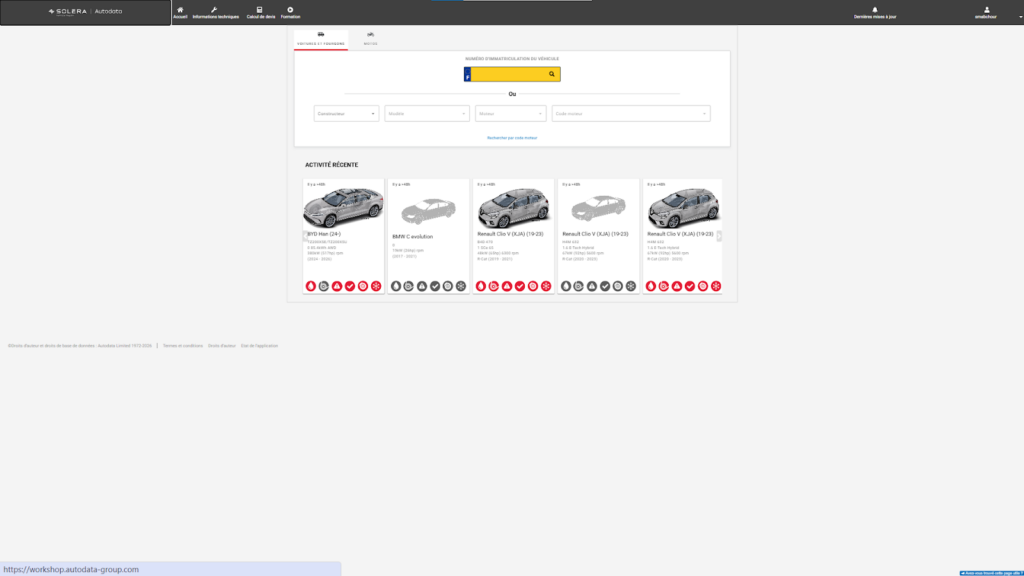The width and height of the screenshot is (1024, 576).
Task: Open the BMW C evolution placeholder image
Action: tap(428, 210)
